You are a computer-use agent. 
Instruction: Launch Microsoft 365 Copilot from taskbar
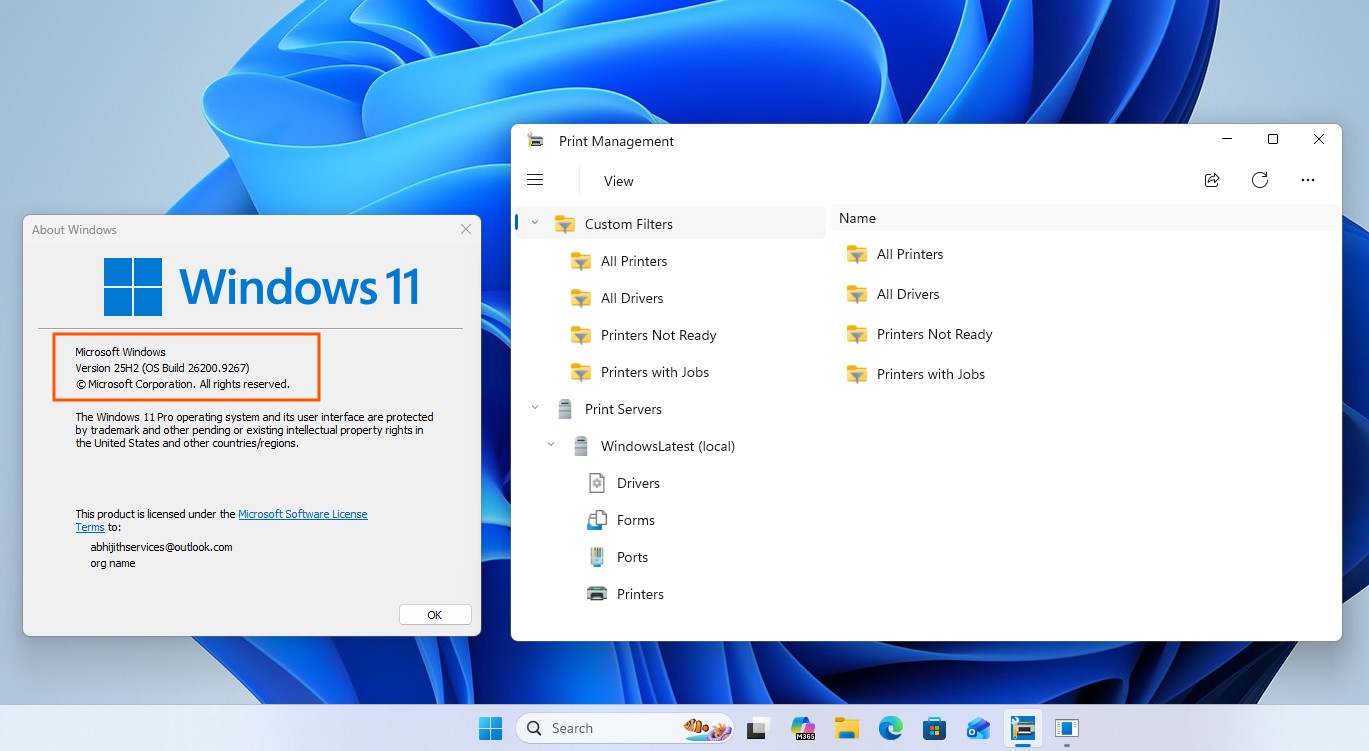803,728
